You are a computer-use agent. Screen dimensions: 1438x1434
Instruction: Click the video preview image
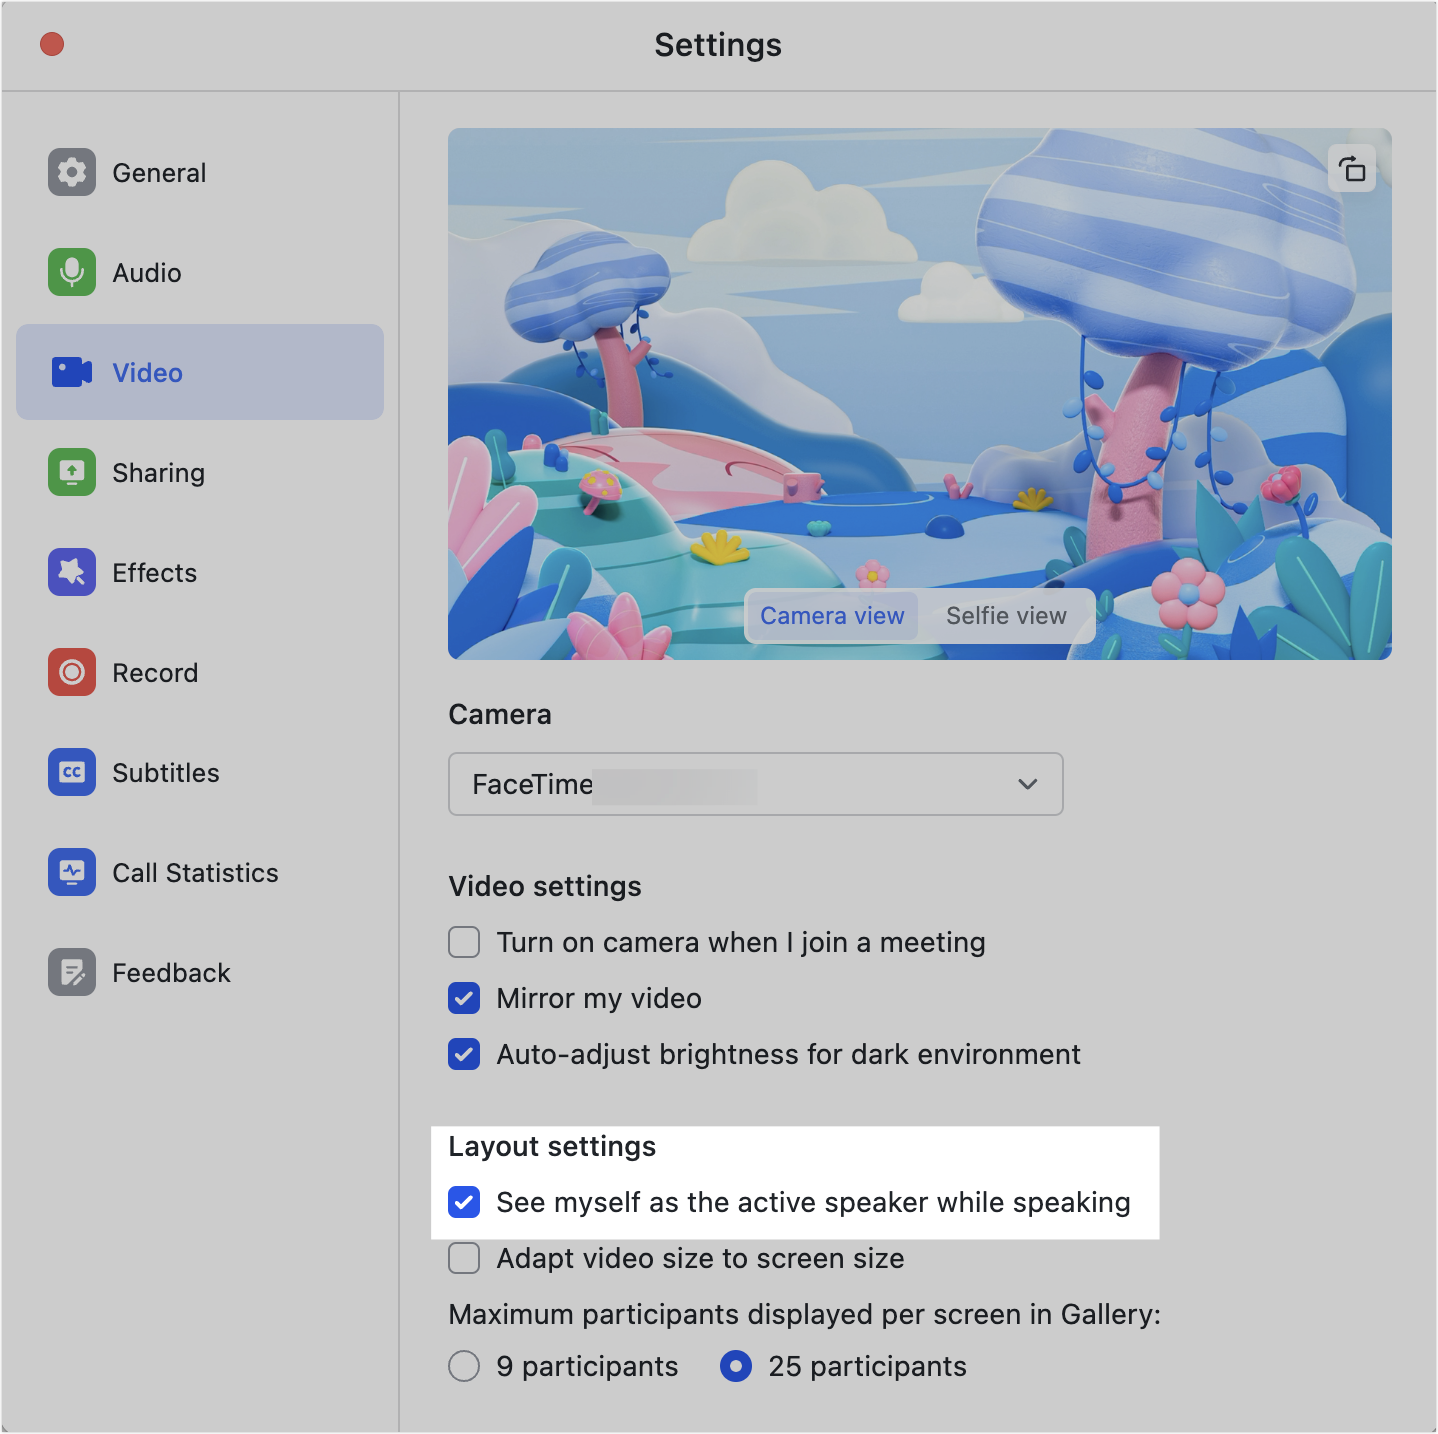(x=920, y=394)
